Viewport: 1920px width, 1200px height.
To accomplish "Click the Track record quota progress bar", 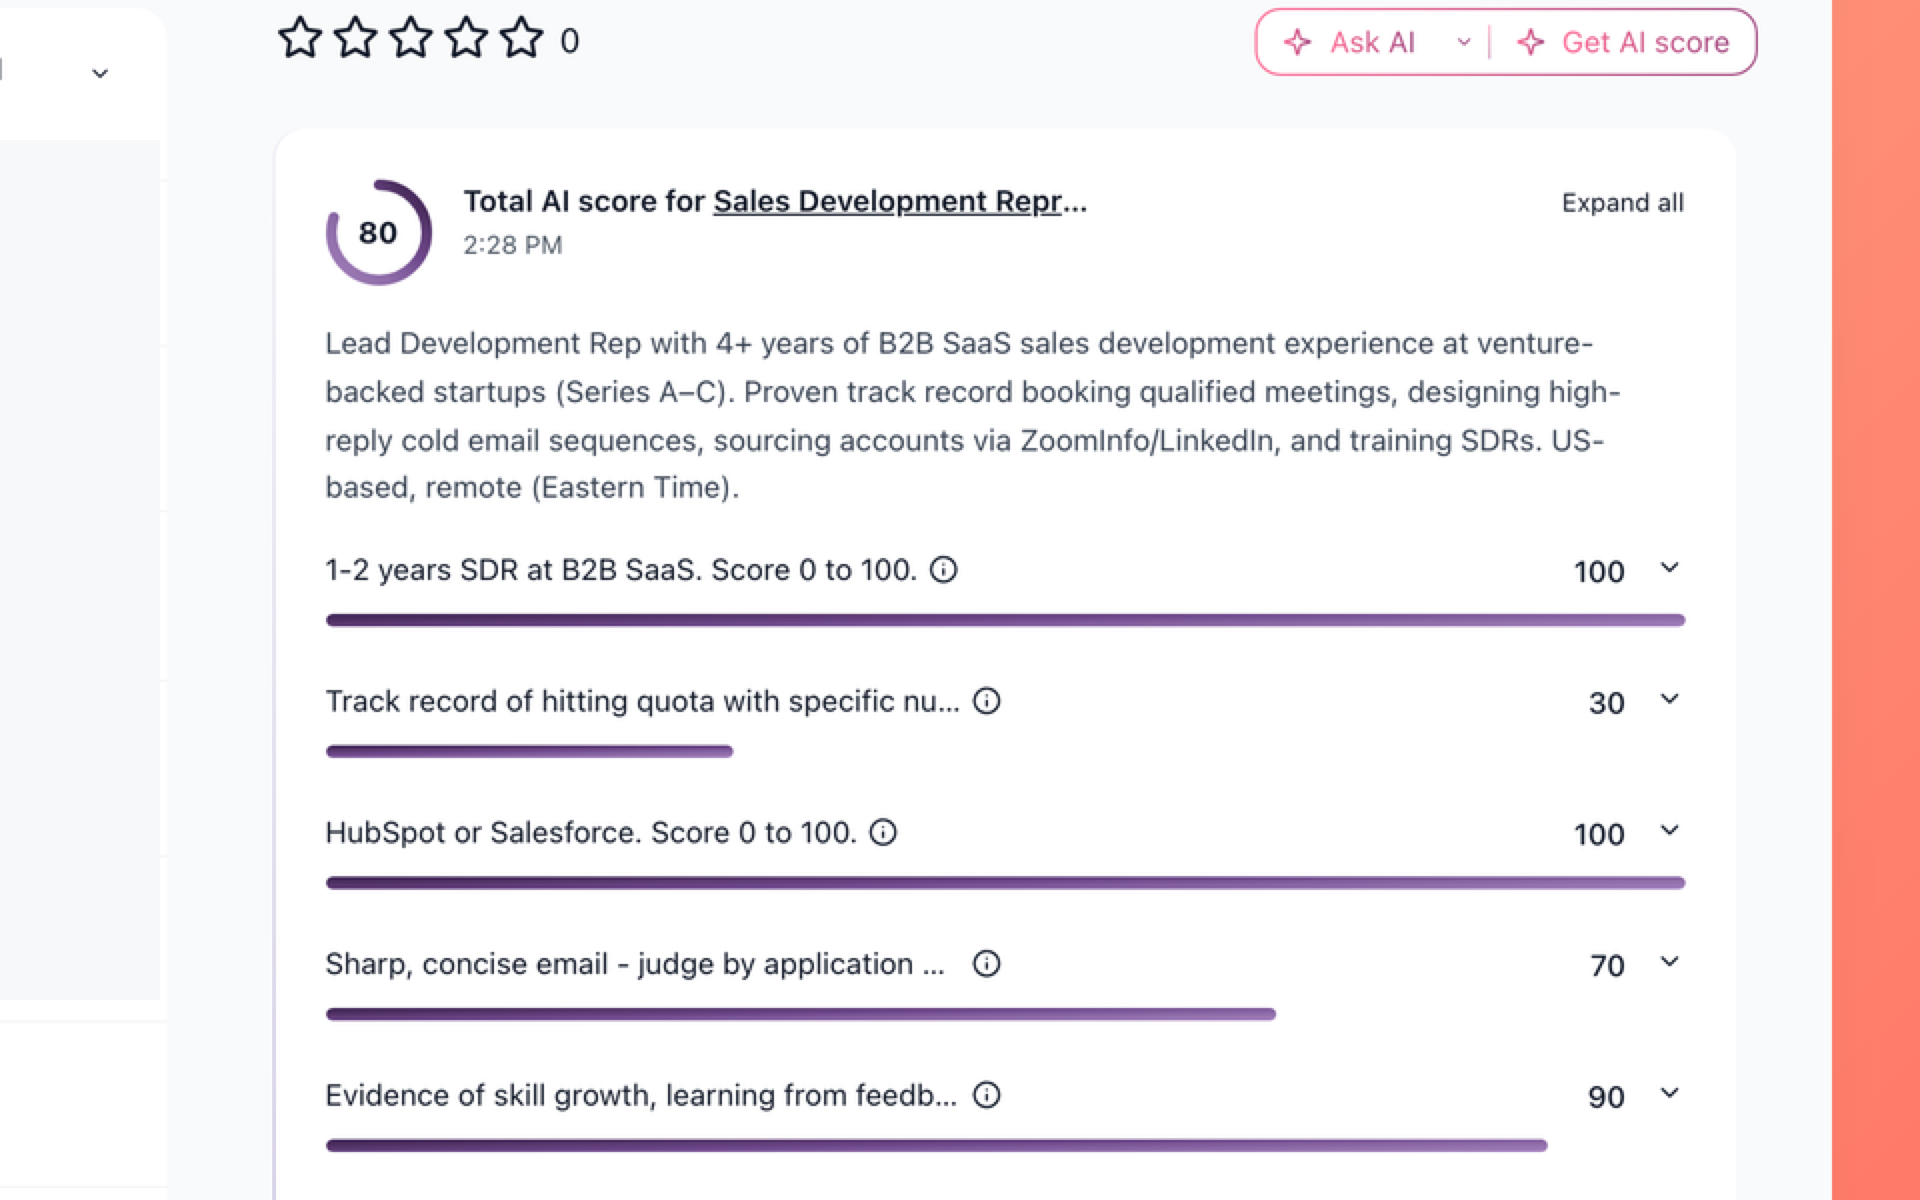I will [x=529, y=751].
